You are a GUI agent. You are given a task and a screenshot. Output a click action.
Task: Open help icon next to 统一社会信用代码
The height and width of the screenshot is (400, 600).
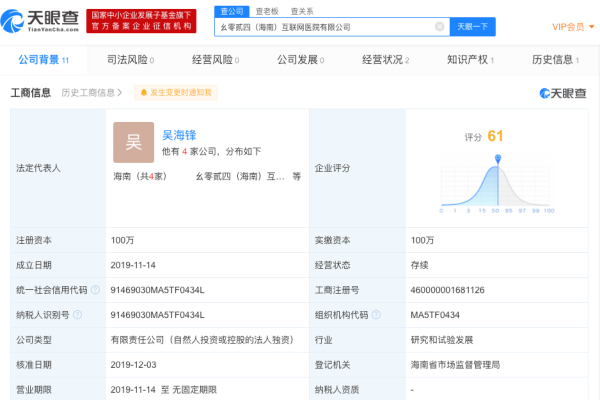95,290
